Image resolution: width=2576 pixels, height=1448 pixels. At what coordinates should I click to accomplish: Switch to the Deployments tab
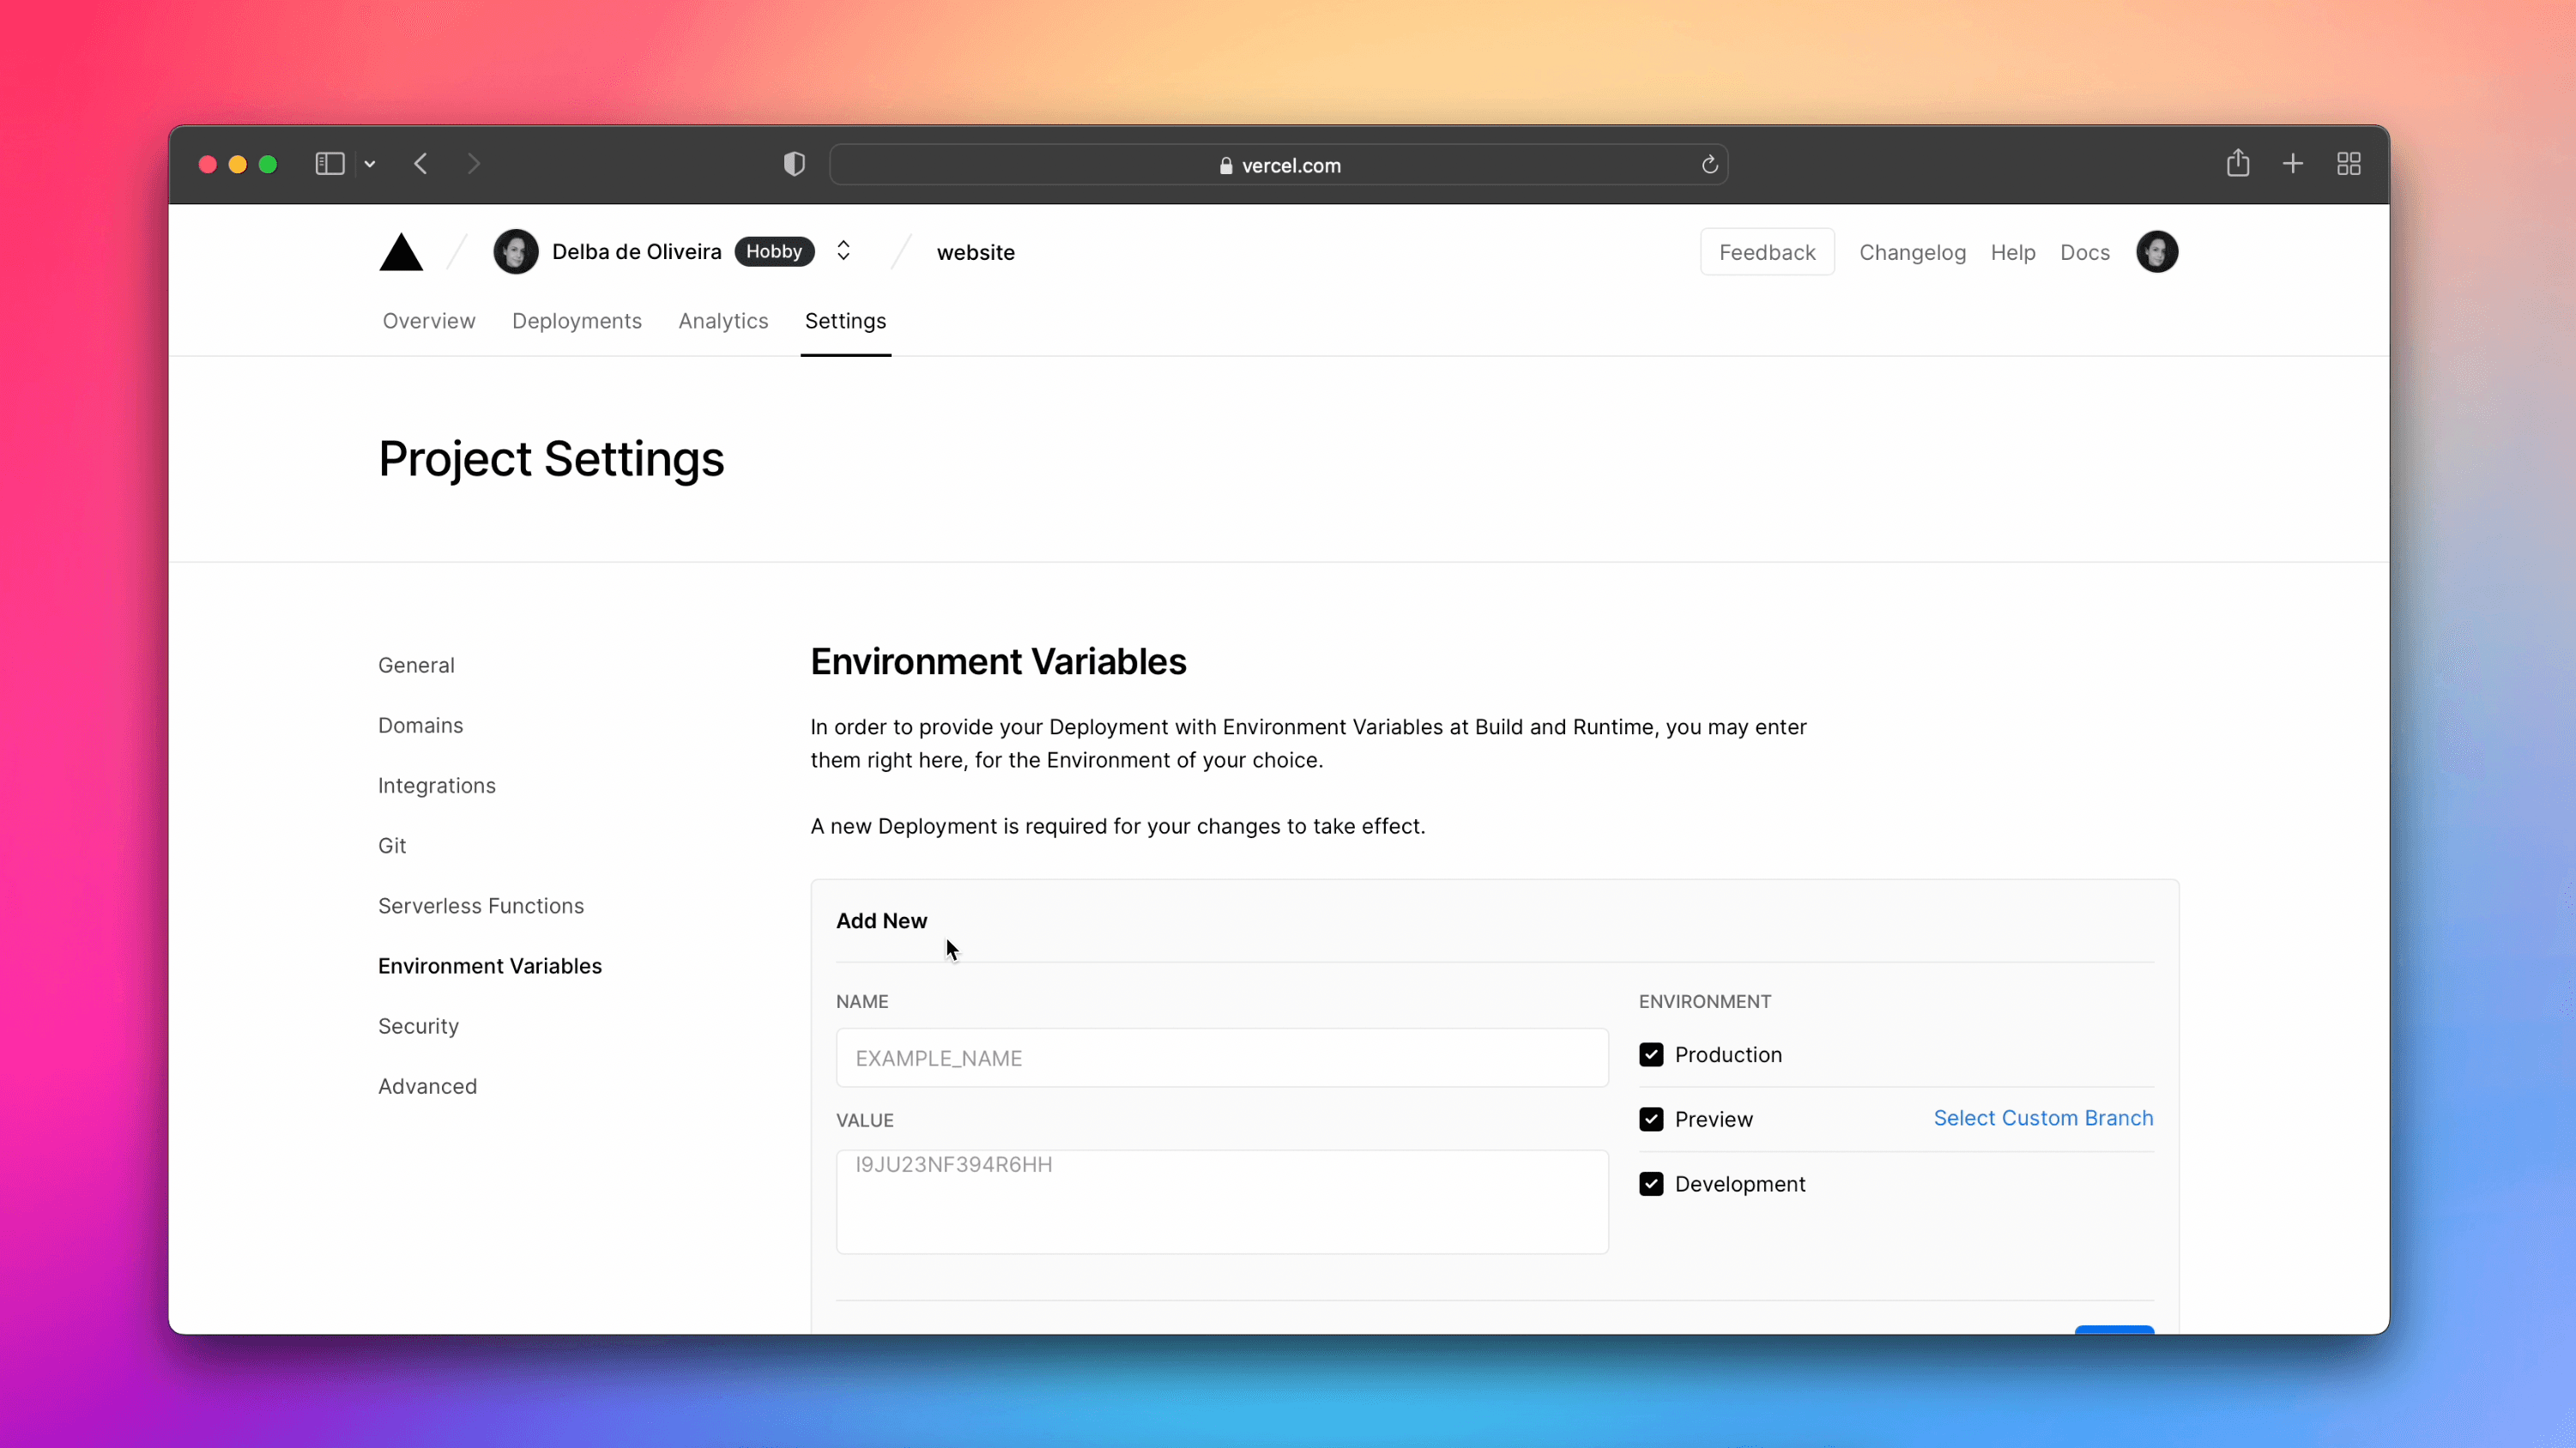pyautogui.click(x=577, y=321)
